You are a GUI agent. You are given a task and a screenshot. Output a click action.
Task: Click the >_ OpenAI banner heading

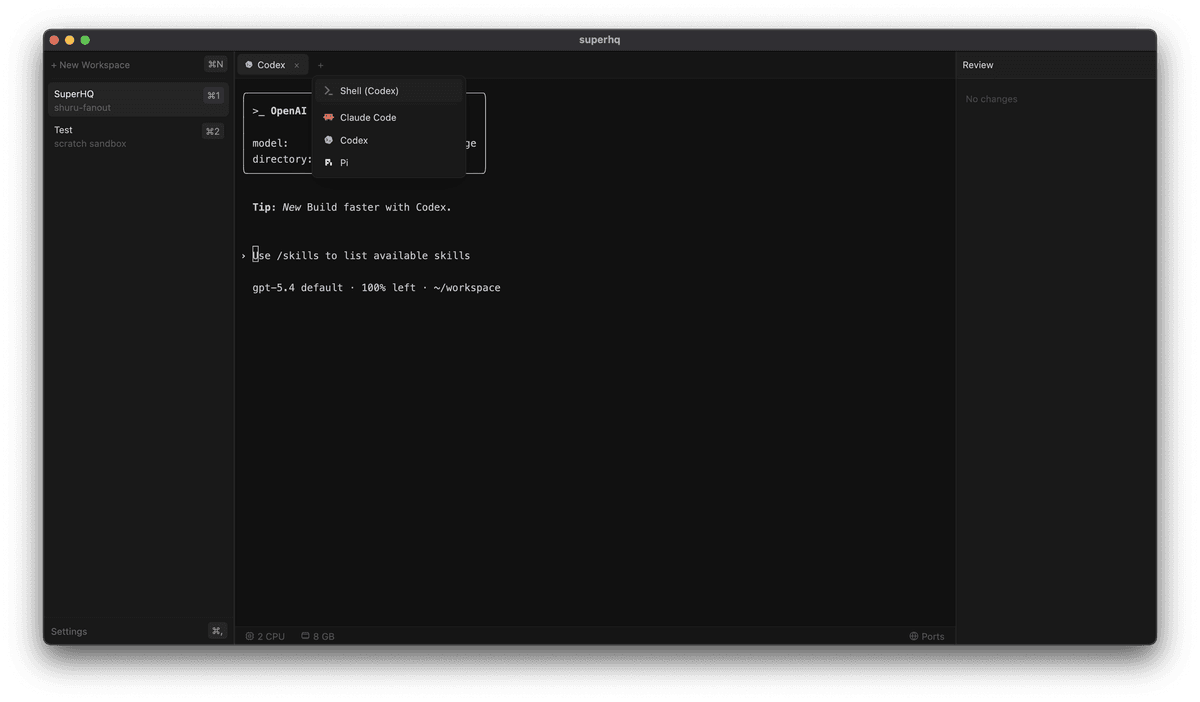click(279, 111)
